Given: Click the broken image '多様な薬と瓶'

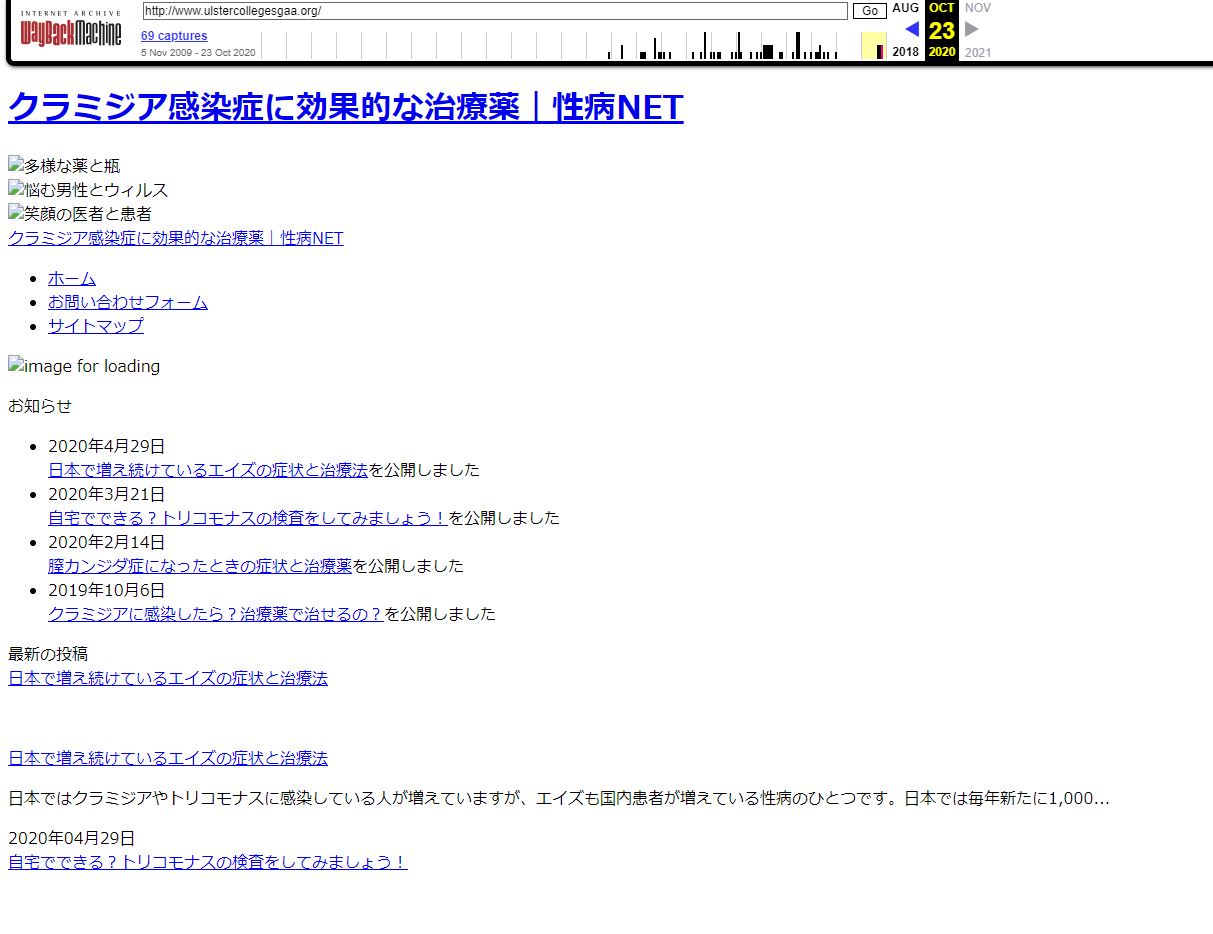Looking at the screenshot, I should [x=64, y=166].
